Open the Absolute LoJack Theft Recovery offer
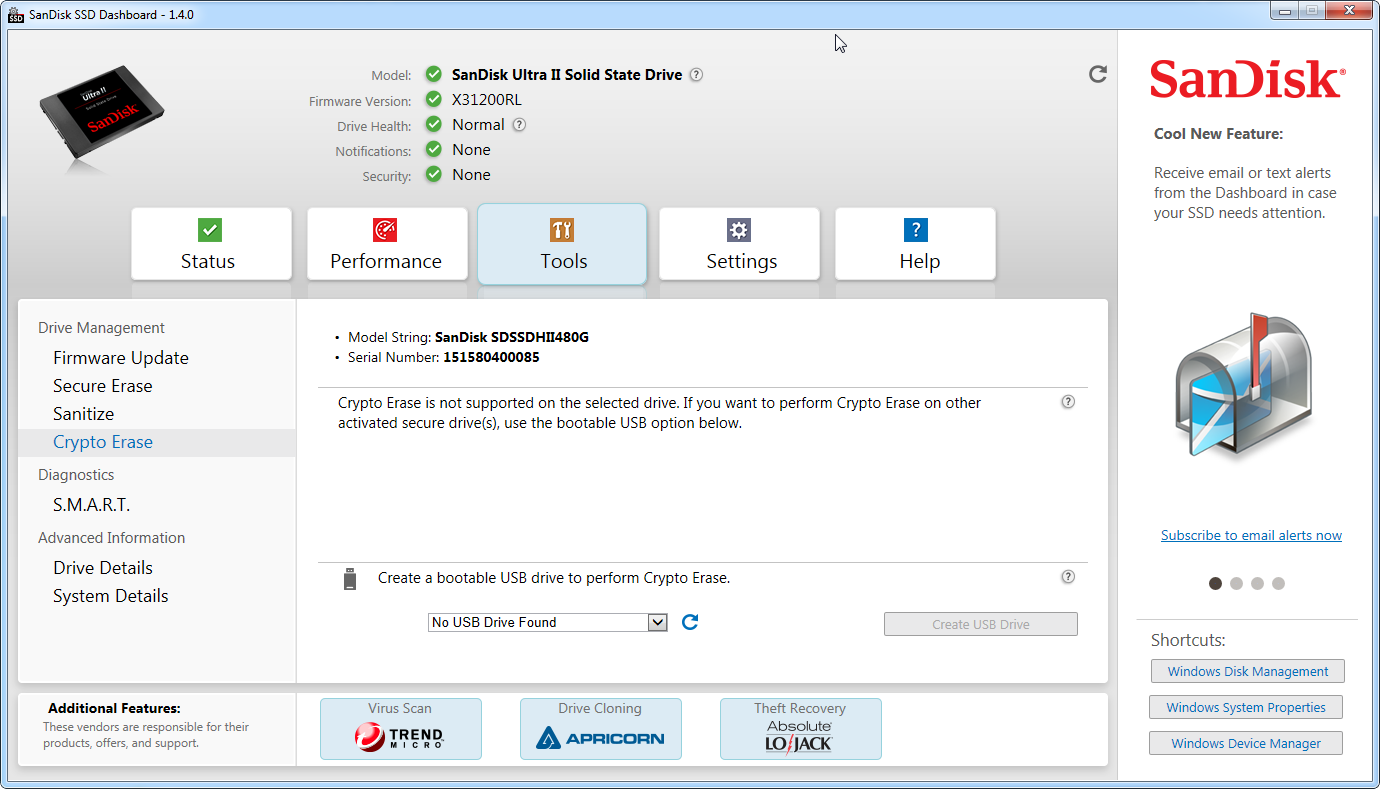Viewport: 1380px width, 789px height. point(801,729)
